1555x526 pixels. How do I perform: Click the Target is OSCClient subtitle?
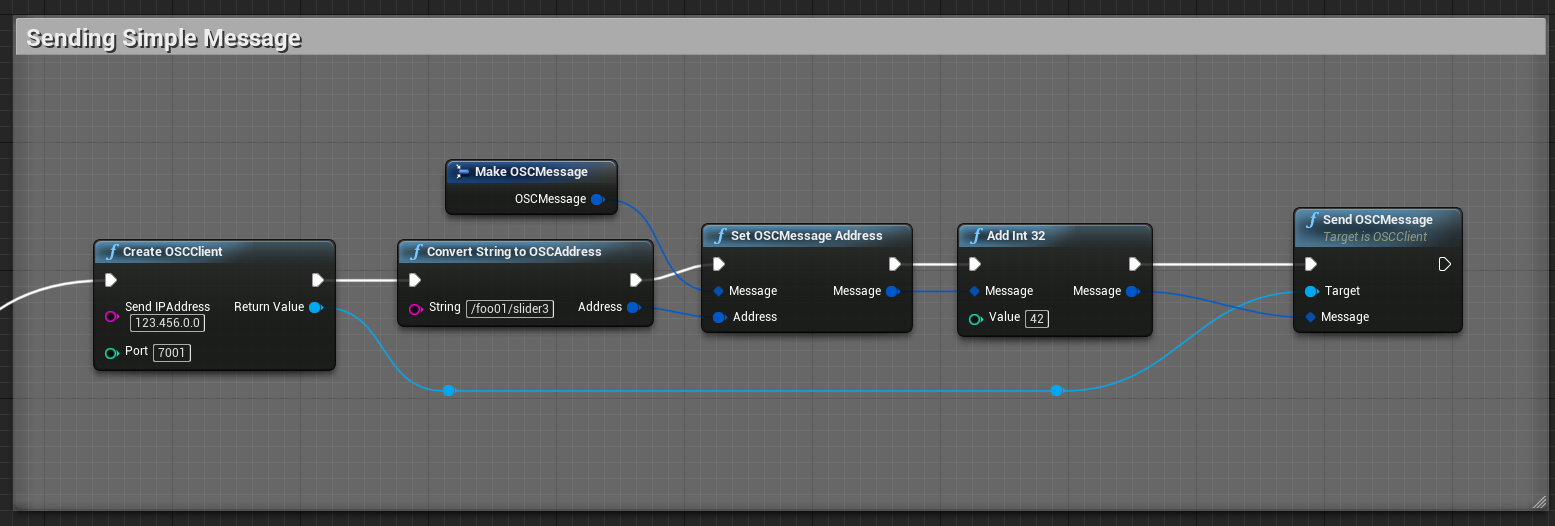[1375, 237]
